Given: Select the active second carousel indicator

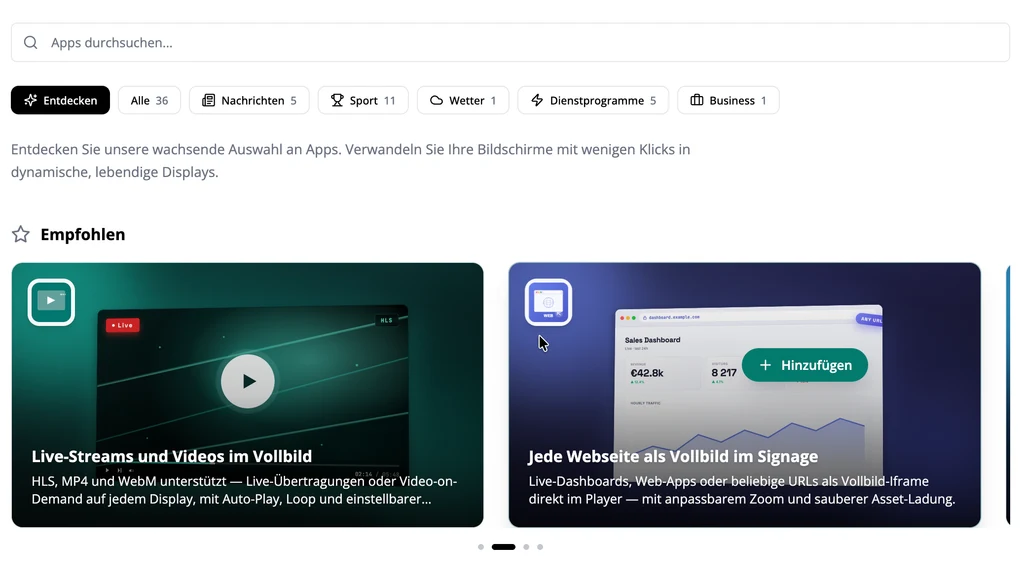Looking at the screenshot, I should [x=504, y=547].
